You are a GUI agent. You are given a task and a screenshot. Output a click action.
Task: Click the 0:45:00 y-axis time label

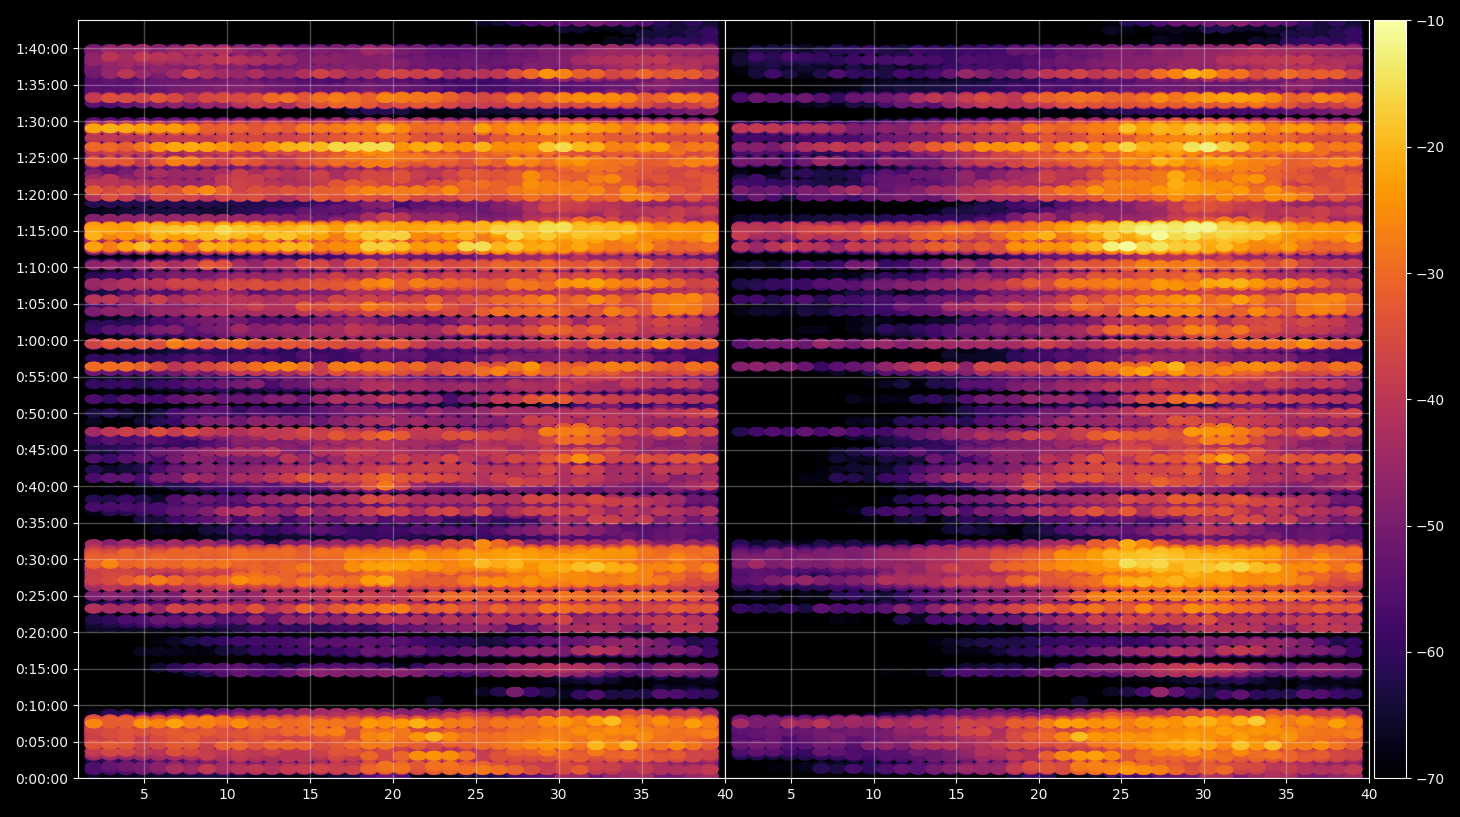(x=42, y=450)
